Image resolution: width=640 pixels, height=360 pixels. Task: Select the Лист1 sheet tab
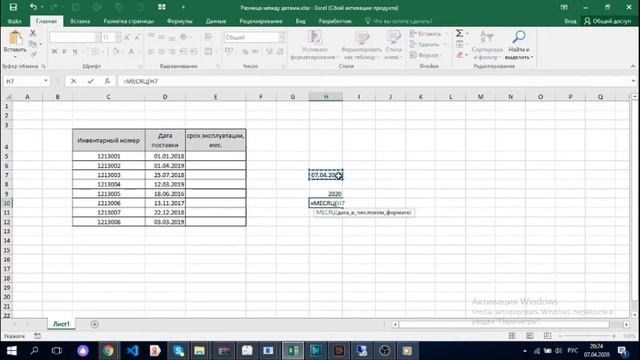(x=61, y=324)
